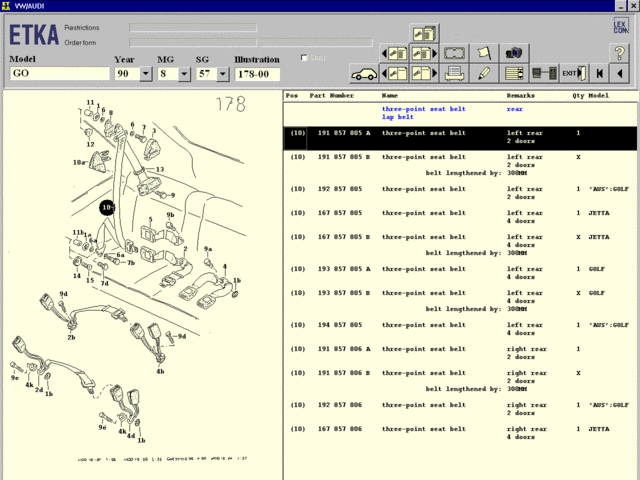This screenshot has width=640, height=480.
Task: Open help with question mark icon
Action: click(619, 53)
